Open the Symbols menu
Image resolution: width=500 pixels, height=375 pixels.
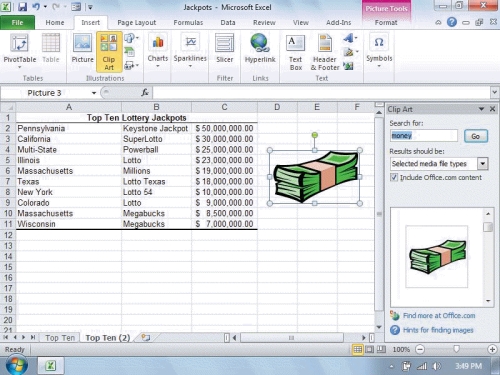pyautogui.click(x=379, y=51)
